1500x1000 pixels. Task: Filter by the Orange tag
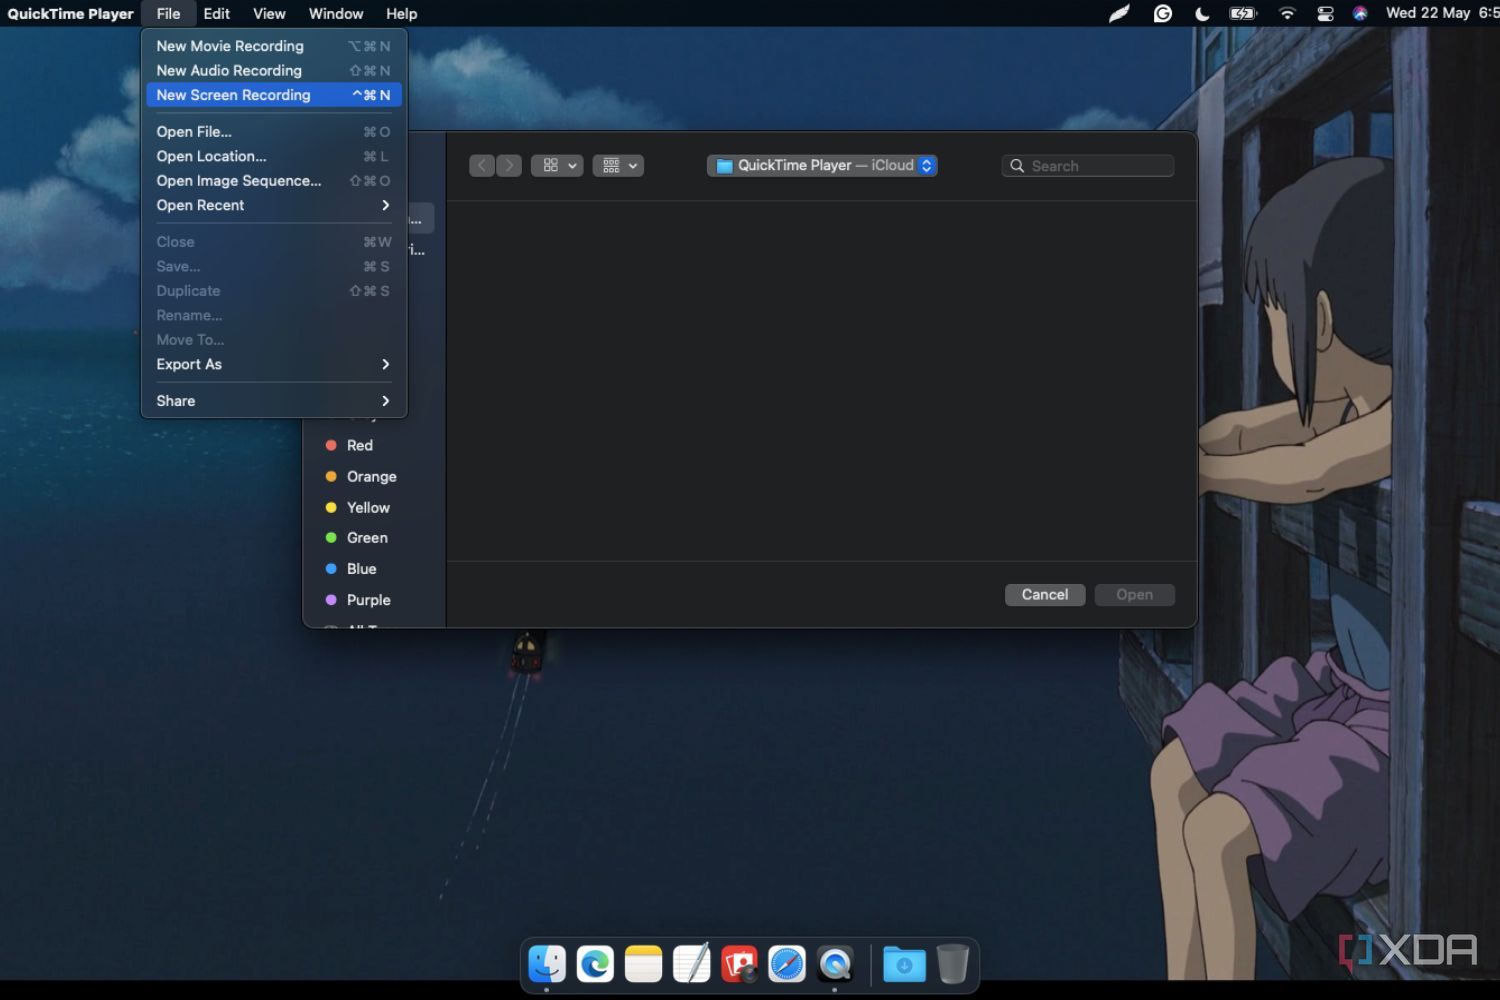(x=371, y=476)
